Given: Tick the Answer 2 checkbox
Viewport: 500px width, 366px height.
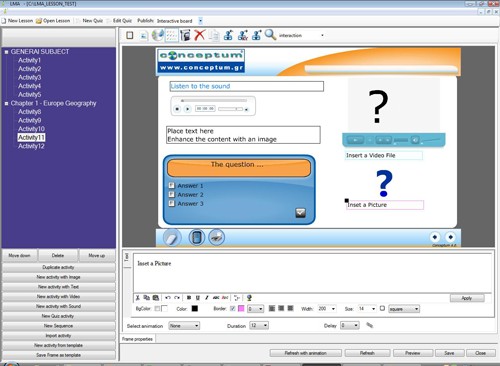Looking at the screenshot, I should (x=172, y=194).
